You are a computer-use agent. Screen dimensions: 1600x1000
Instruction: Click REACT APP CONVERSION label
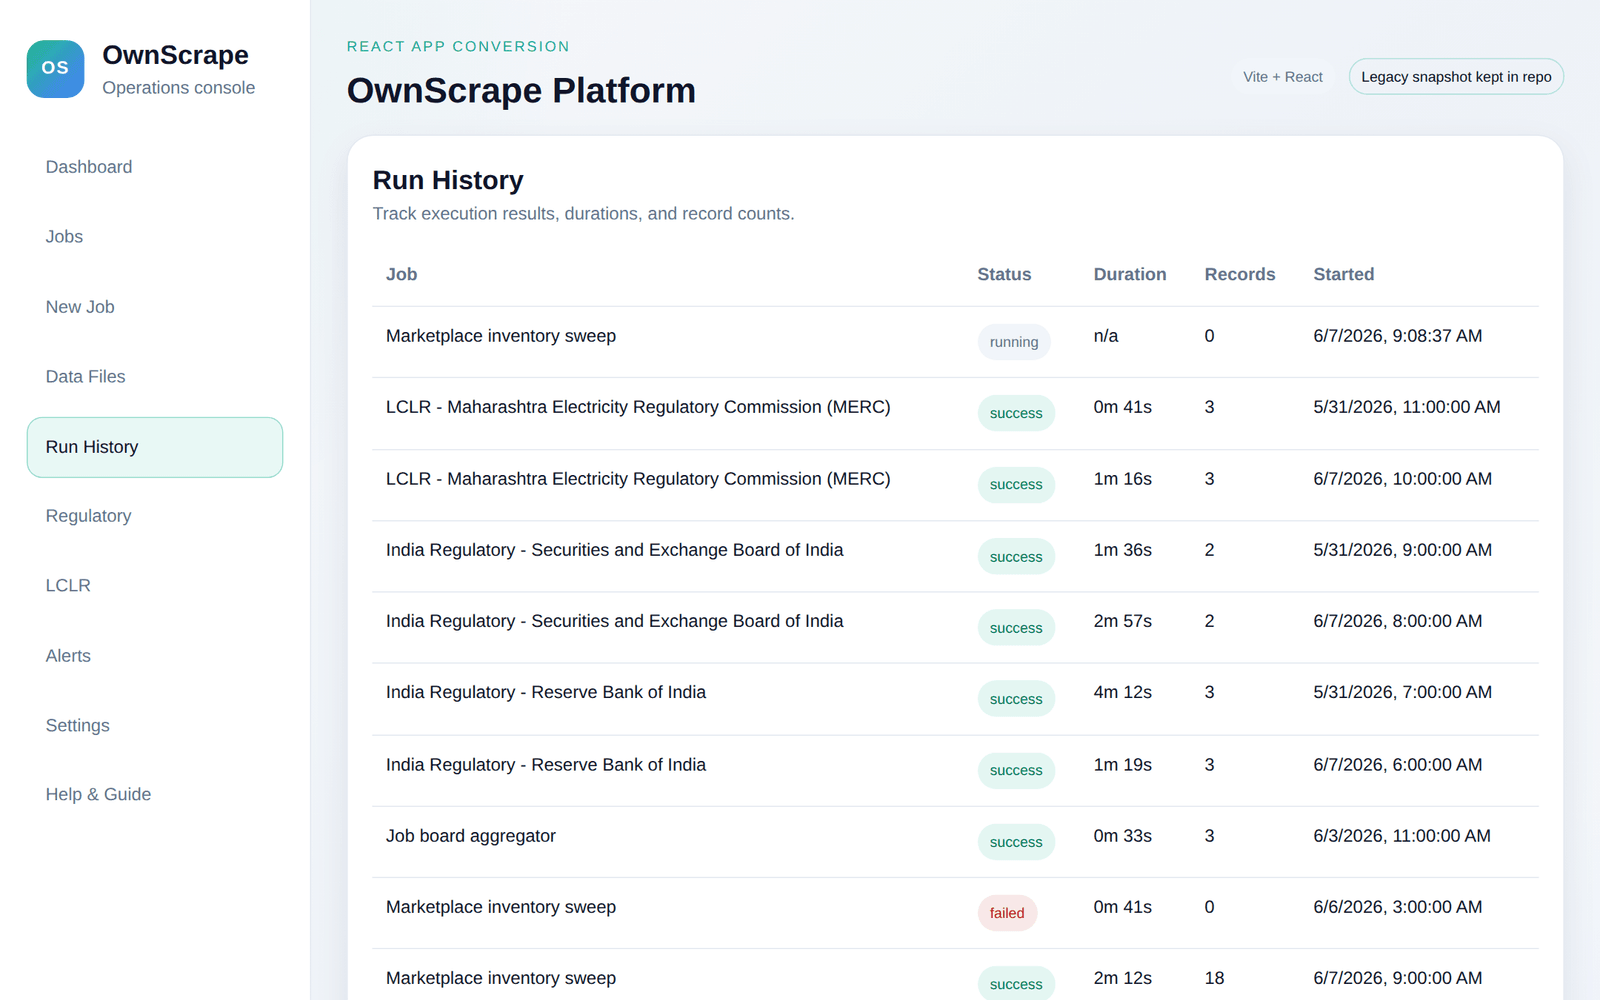coord(458,46)
